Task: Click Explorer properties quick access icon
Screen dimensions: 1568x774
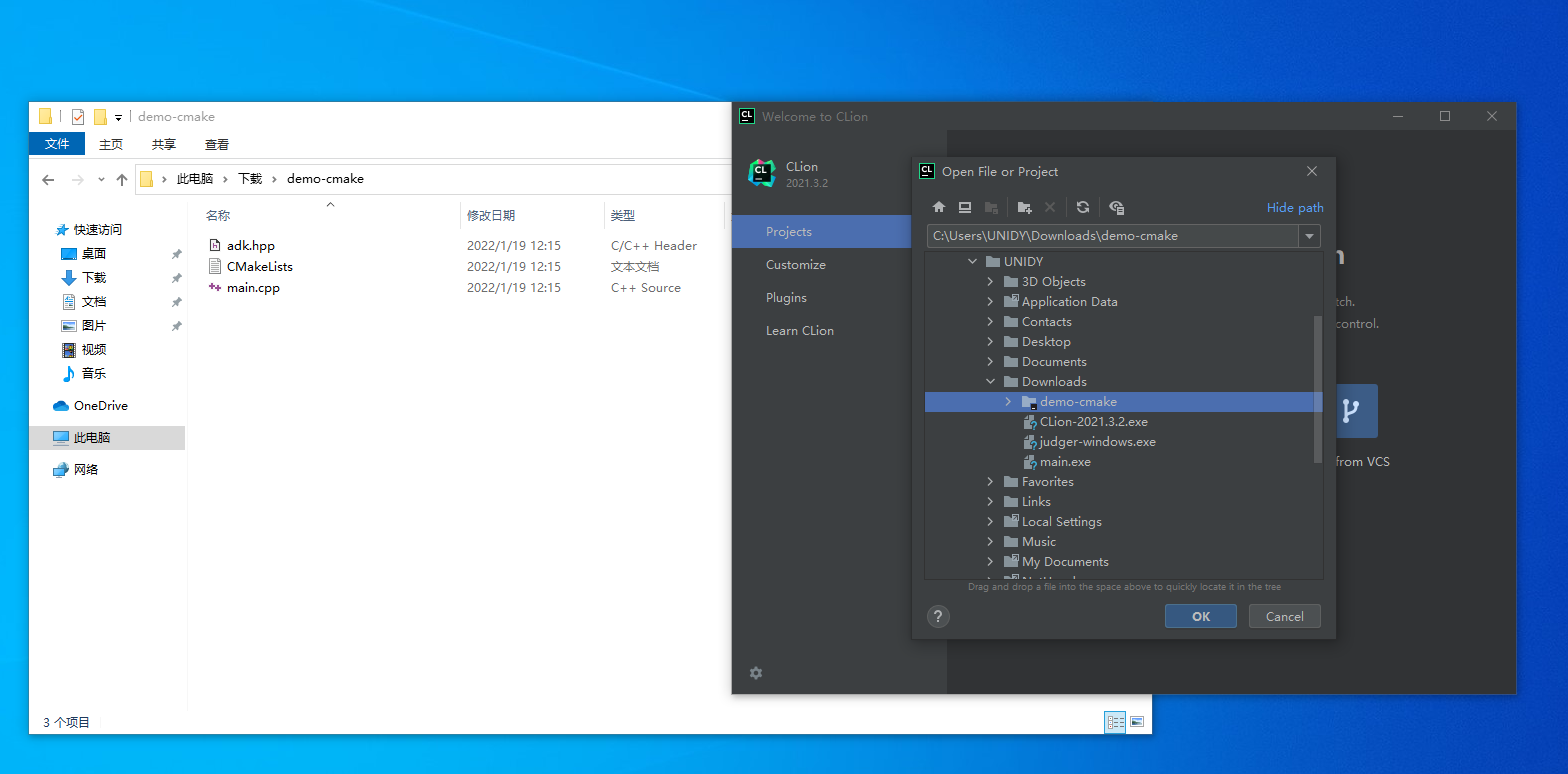Action: point(78,117)
